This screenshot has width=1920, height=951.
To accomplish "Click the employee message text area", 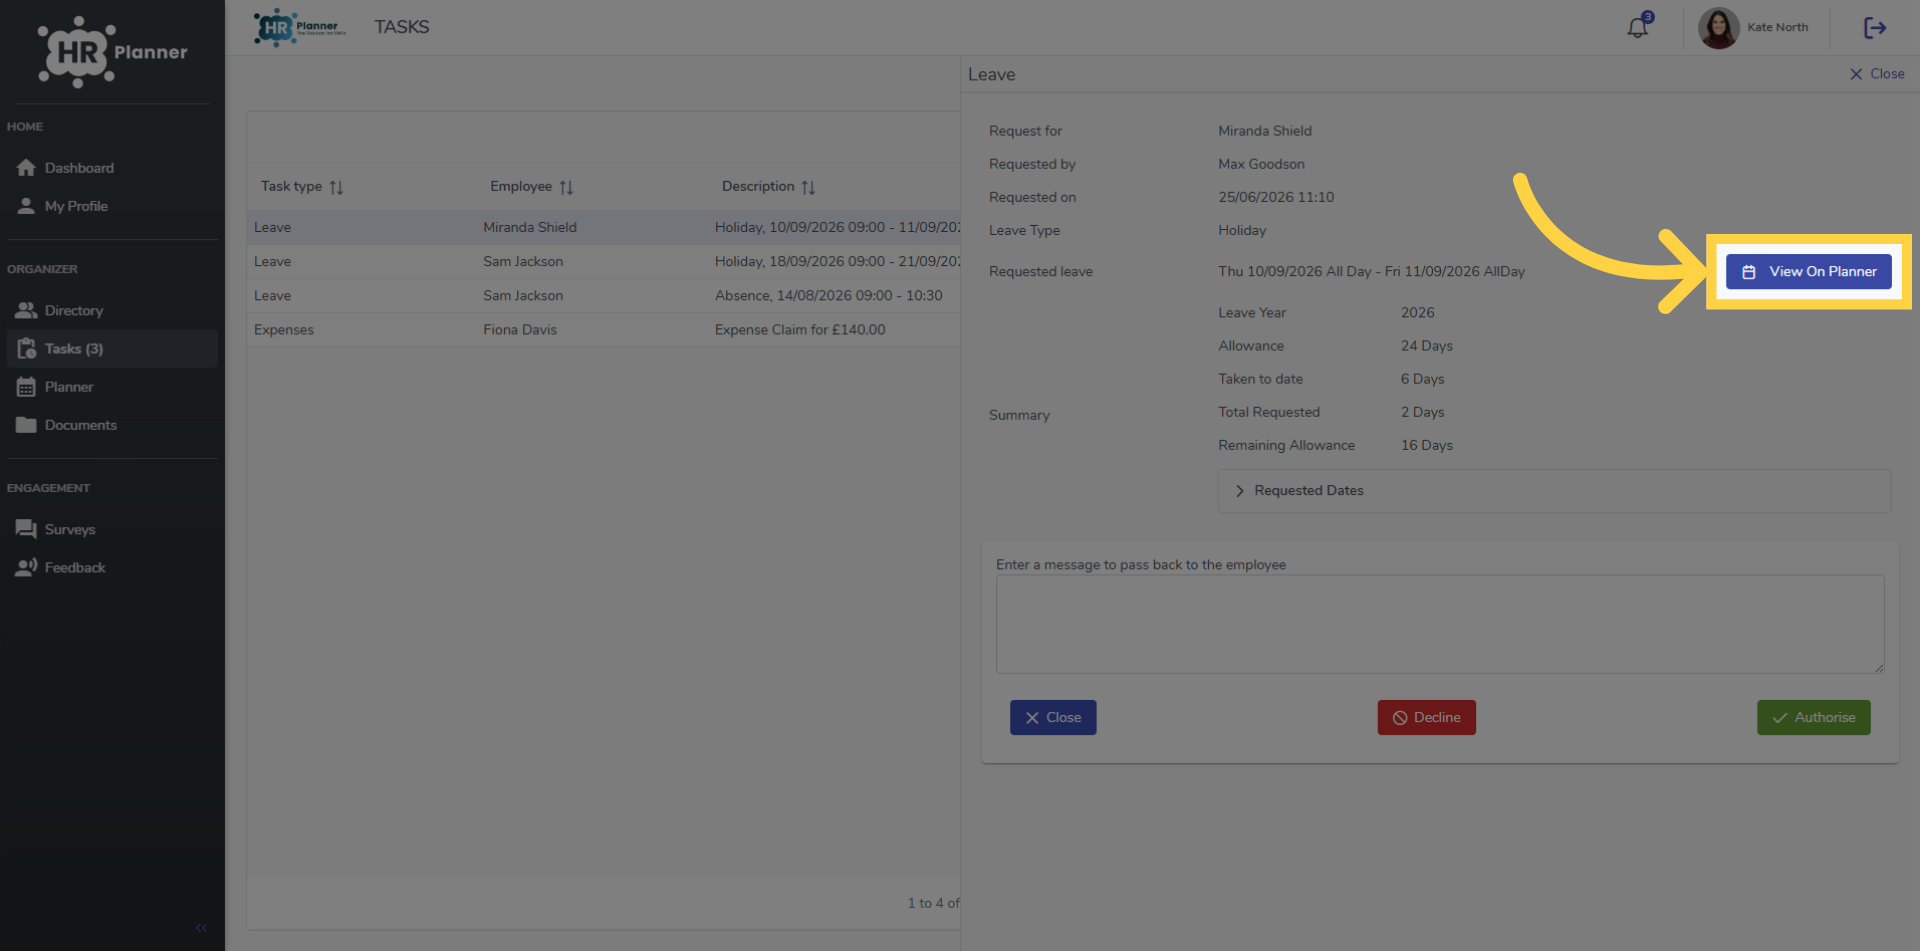I will coord(1440,624).
